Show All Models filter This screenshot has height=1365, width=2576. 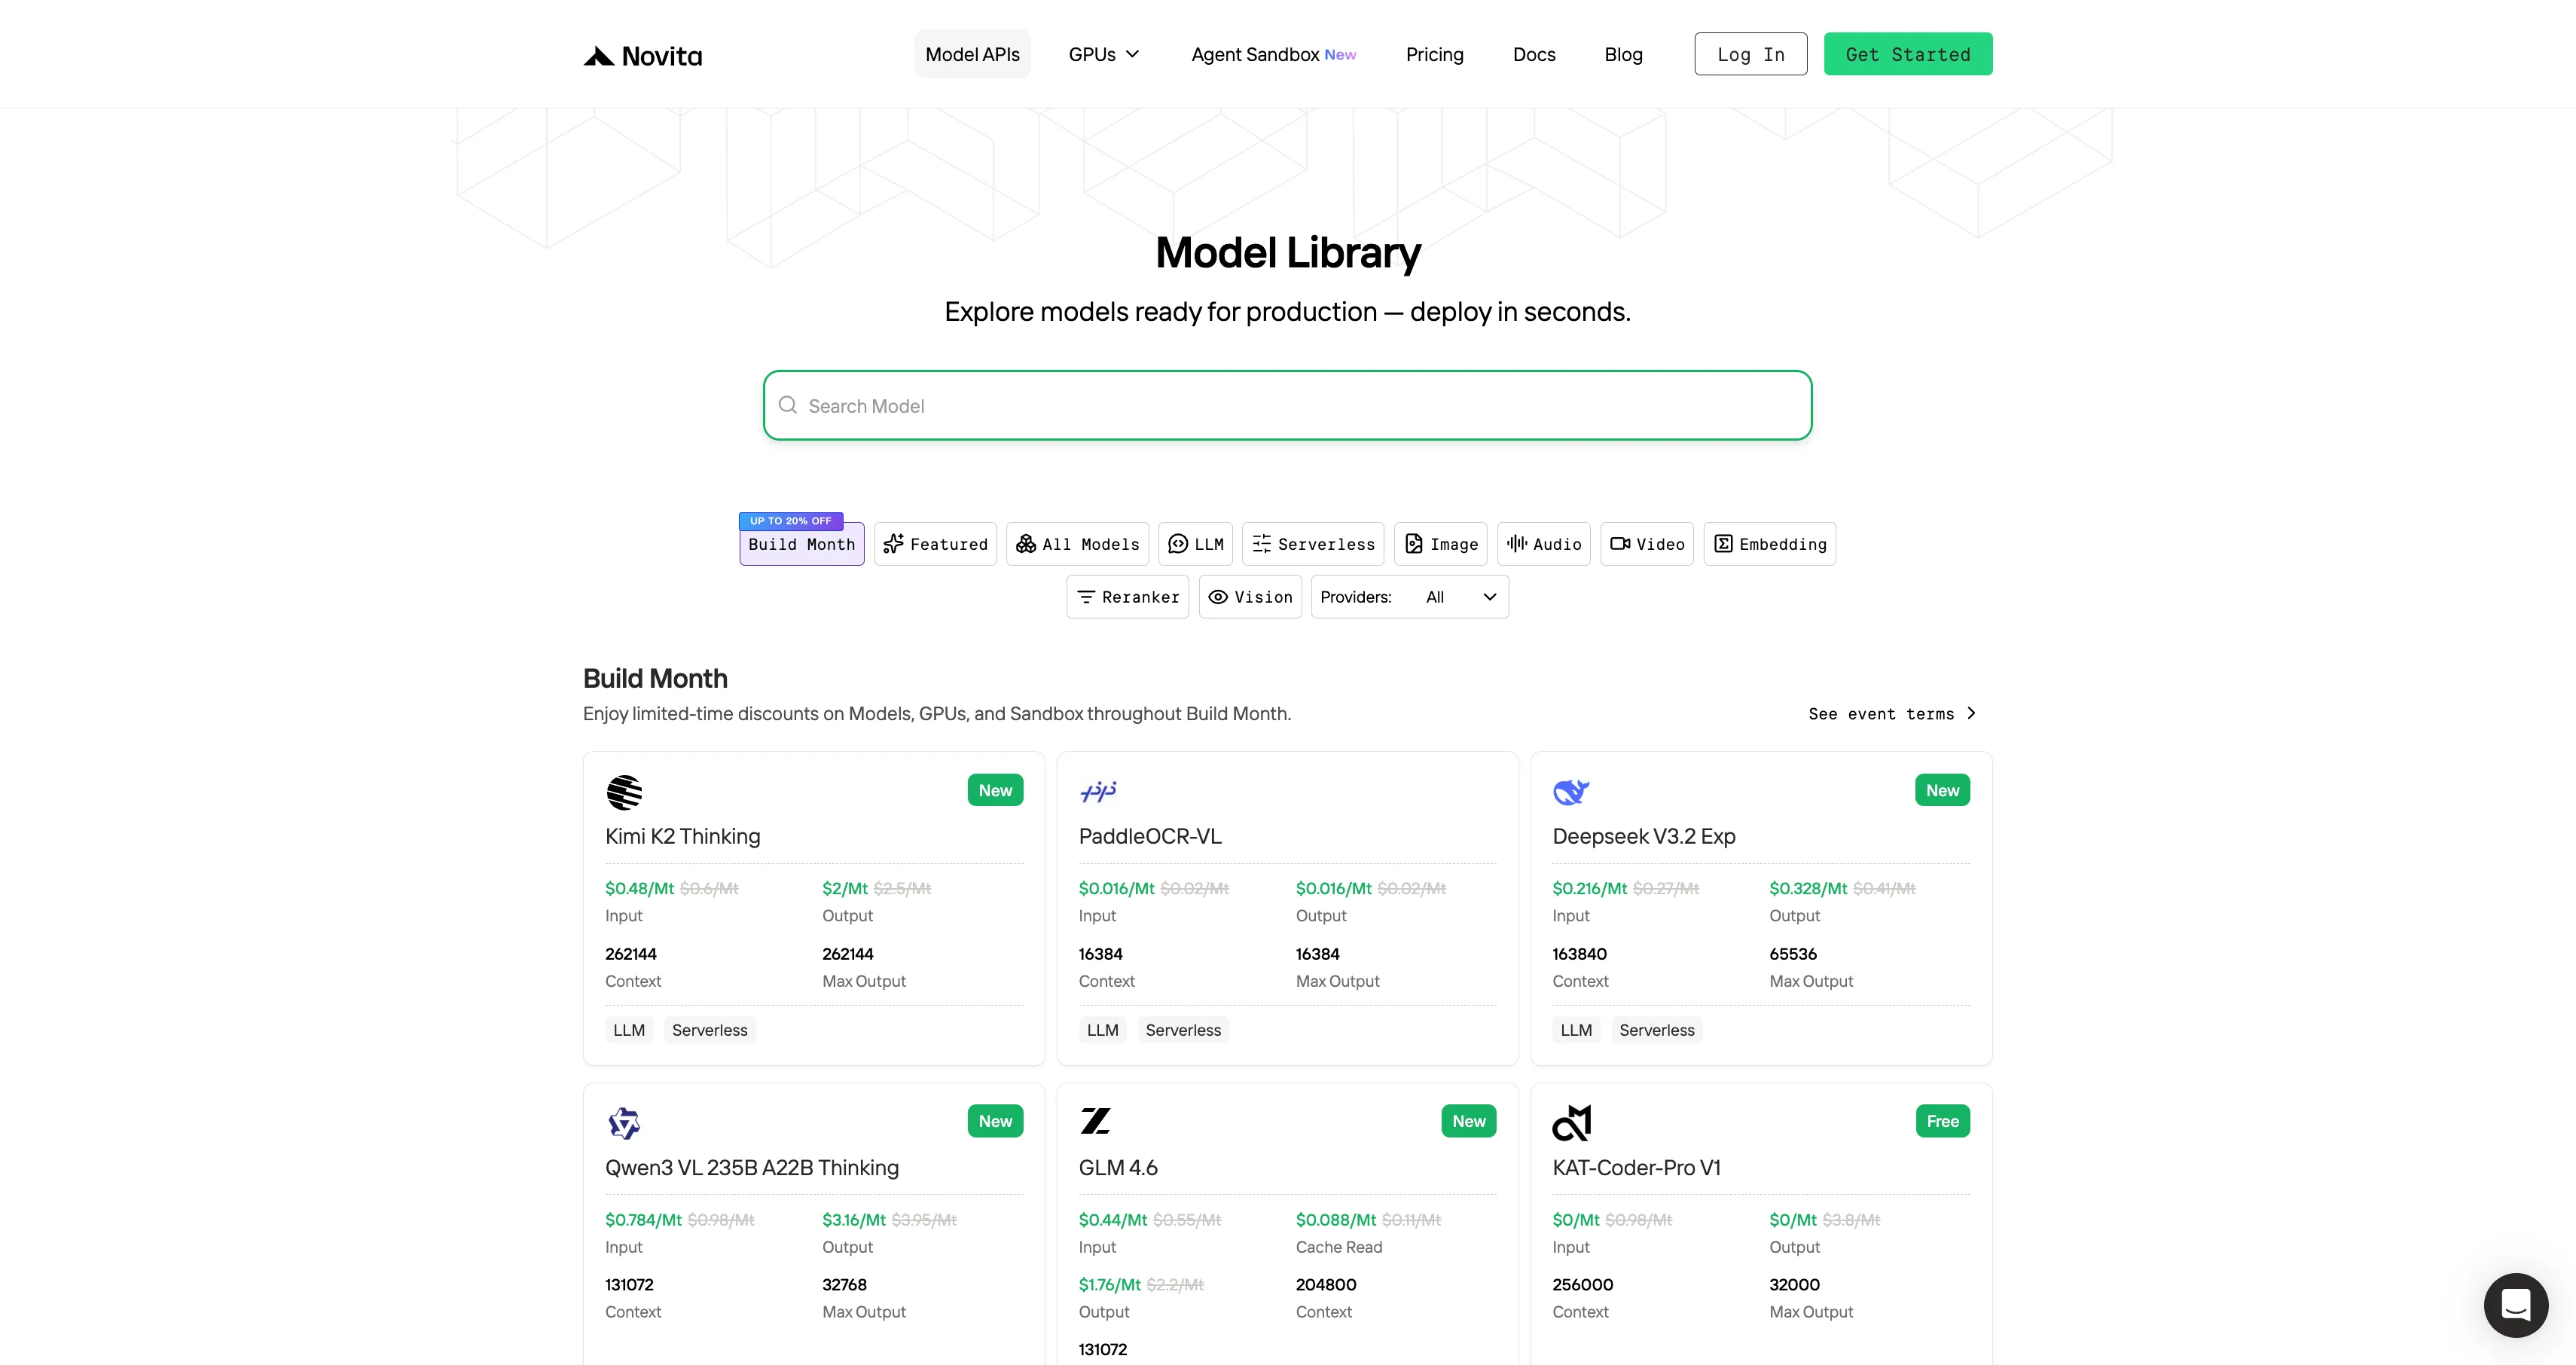pyautogui.click(x=1078, y=544)
